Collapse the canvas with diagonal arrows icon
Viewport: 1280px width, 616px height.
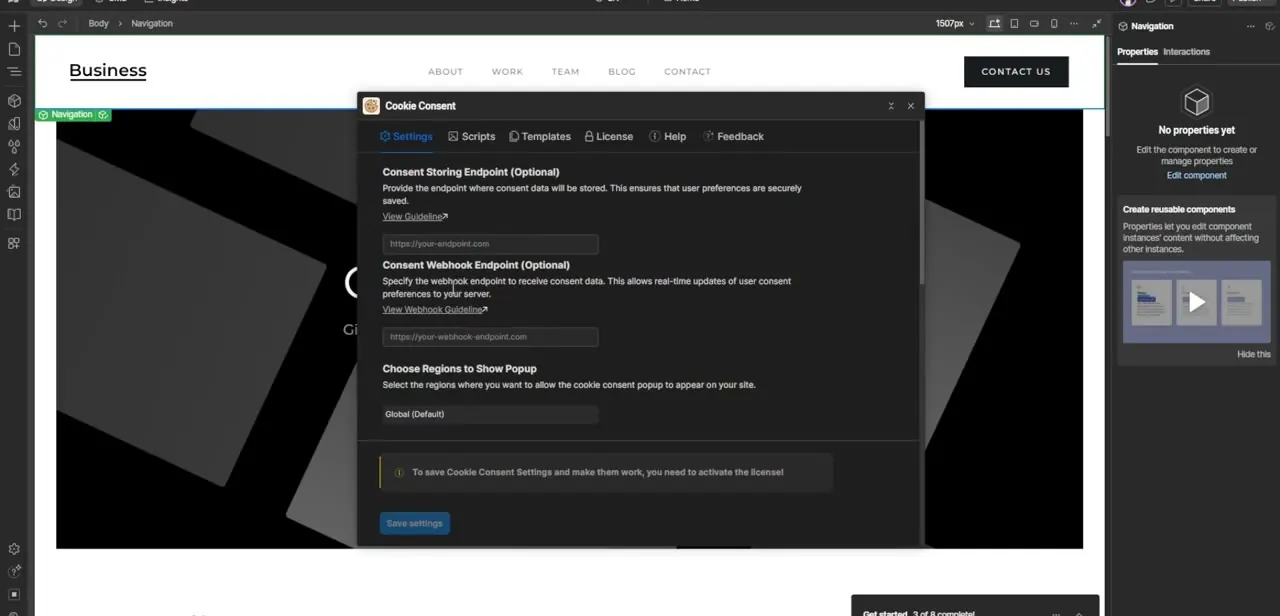[1097, 23]
